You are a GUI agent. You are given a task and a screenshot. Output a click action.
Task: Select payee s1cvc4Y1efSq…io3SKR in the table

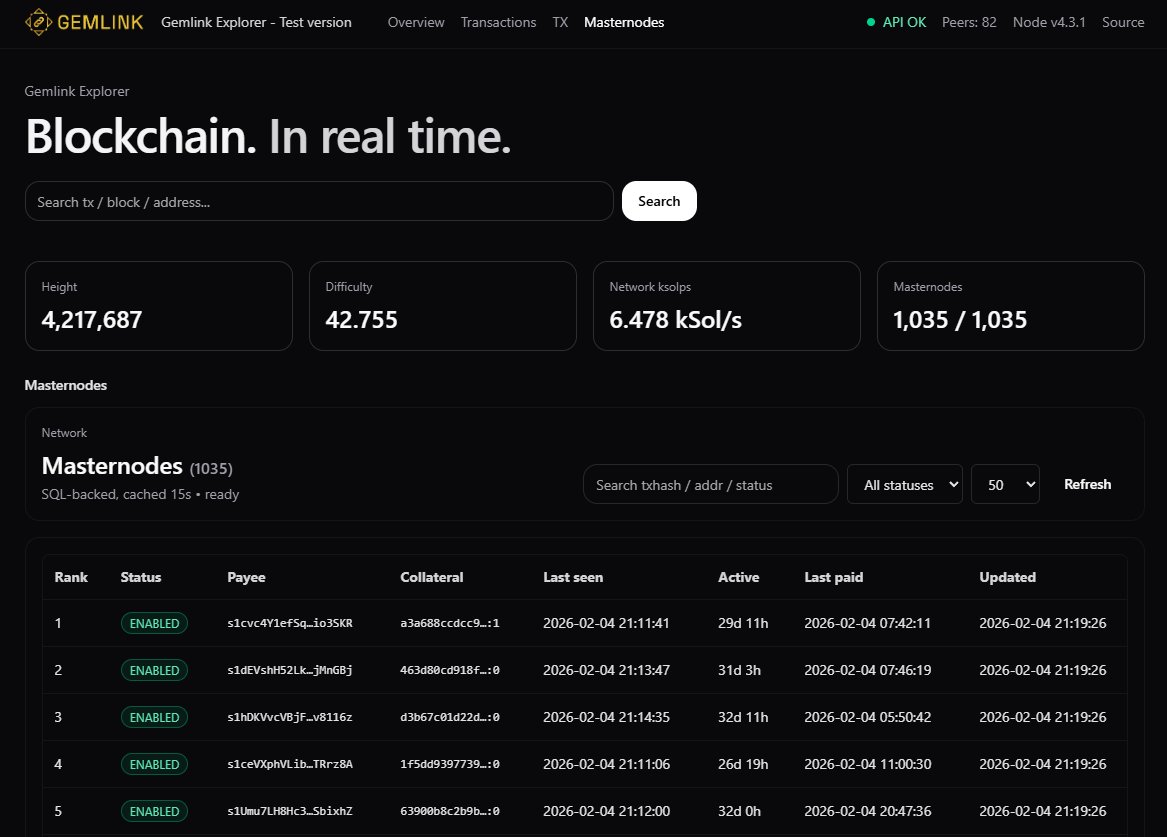pyautogui.click(x=289, y=623)
